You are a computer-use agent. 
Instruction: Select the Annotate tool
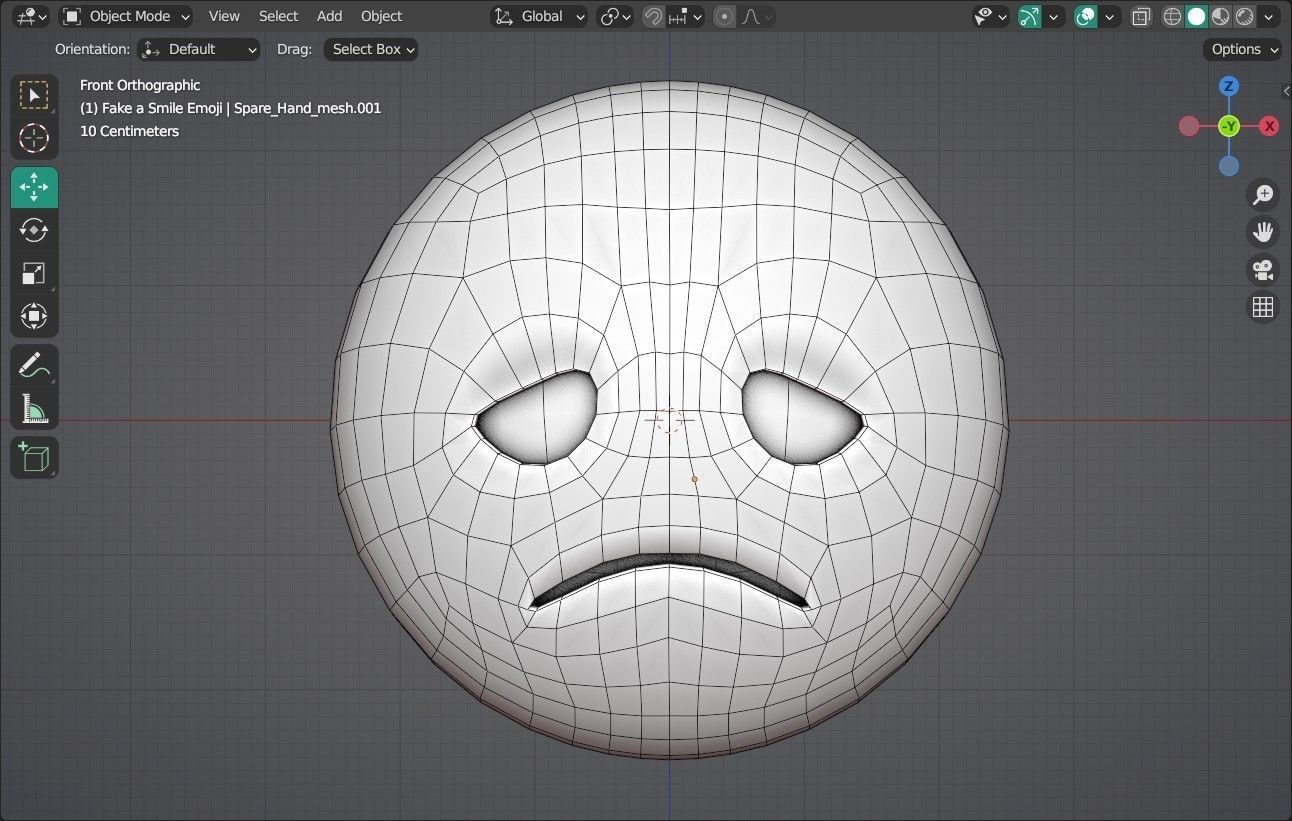pyautogui.click(x=34, y=365)
